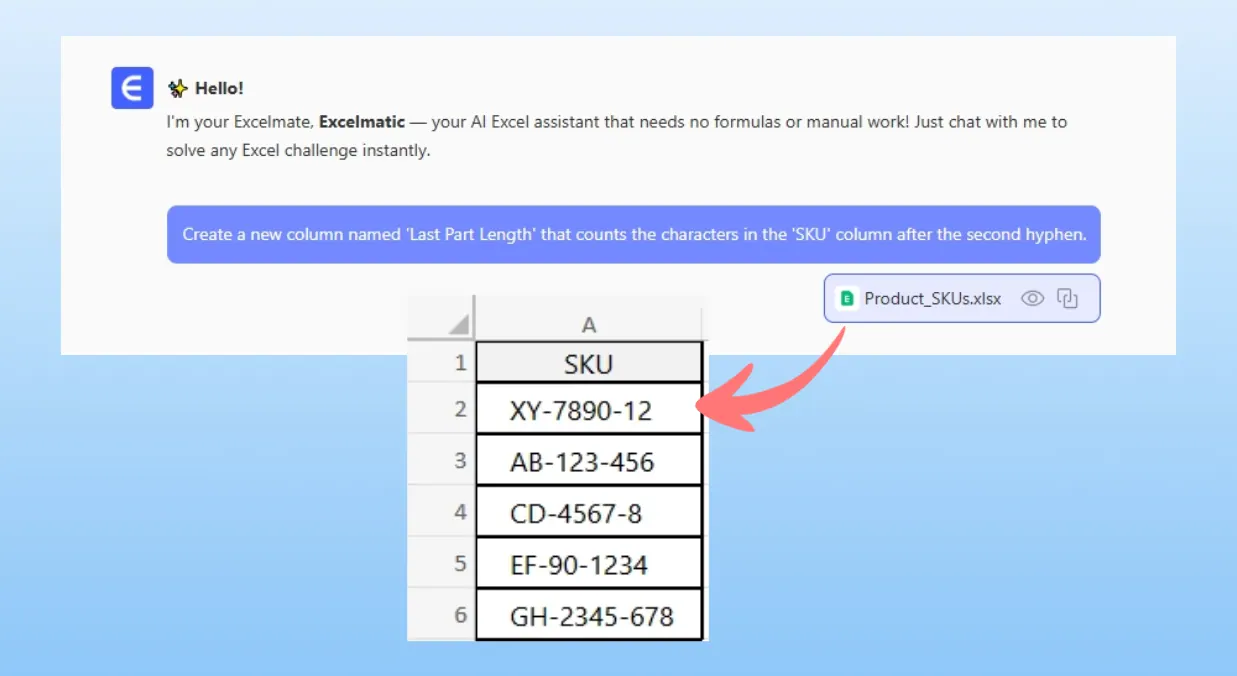Open the Product_SKUs.xlsx file name
The width and height of the screenshot is (1237, 676).
[932, 298]
